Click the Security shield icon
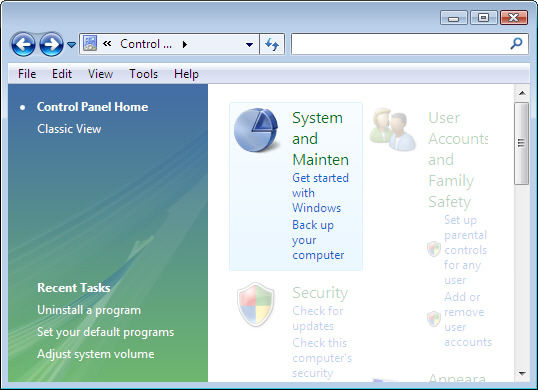This screenshot has height=390, width=538. pyautogui.click(x=256, y=304)
